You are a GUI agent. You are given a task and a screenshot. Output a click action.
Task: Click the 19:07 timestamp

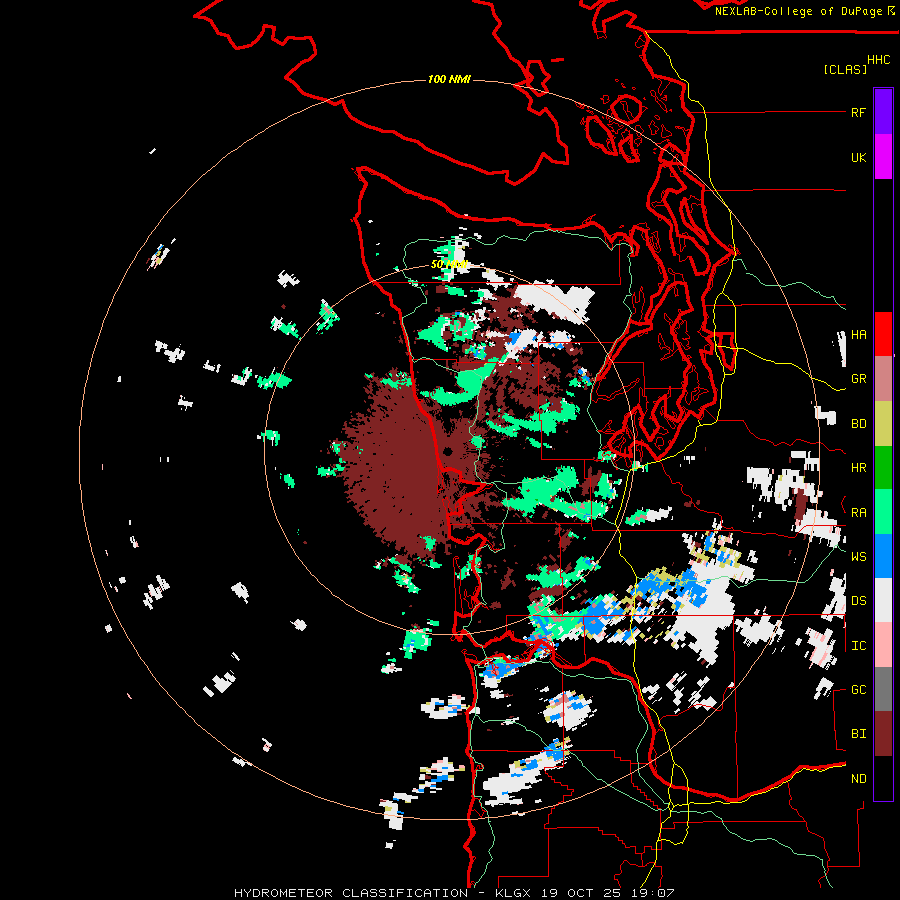[x=655, y=893]
